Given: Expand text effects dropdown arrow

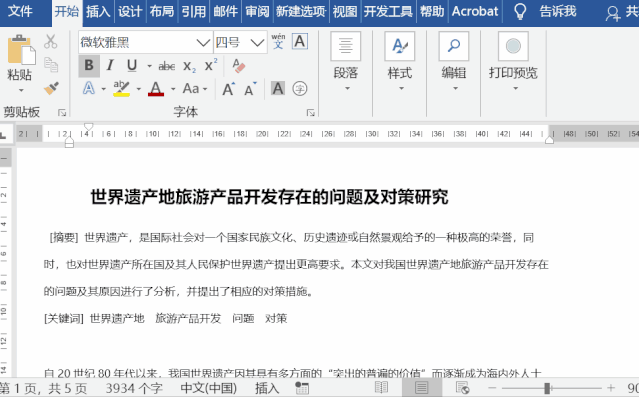Looking at the screenshot, I should 104,89.
